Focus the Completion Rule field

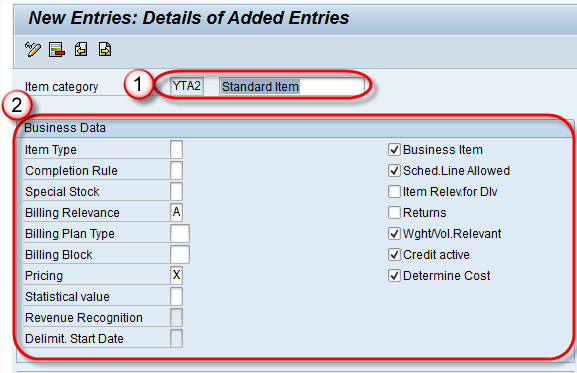[177, 171]
